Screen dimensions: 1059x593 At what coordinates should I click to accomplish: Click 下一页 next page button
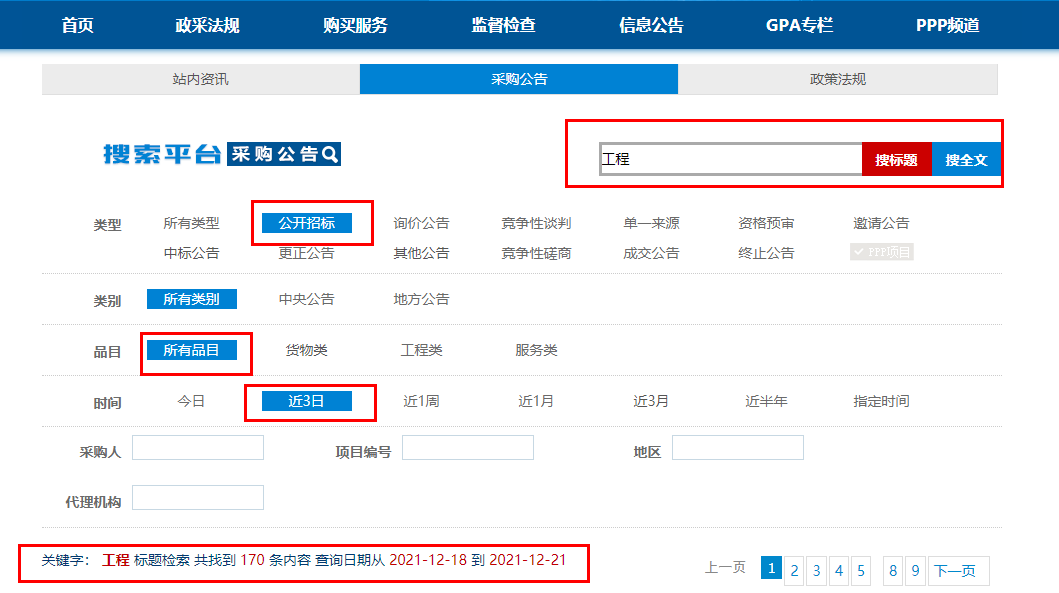click(x=959, y=571)
